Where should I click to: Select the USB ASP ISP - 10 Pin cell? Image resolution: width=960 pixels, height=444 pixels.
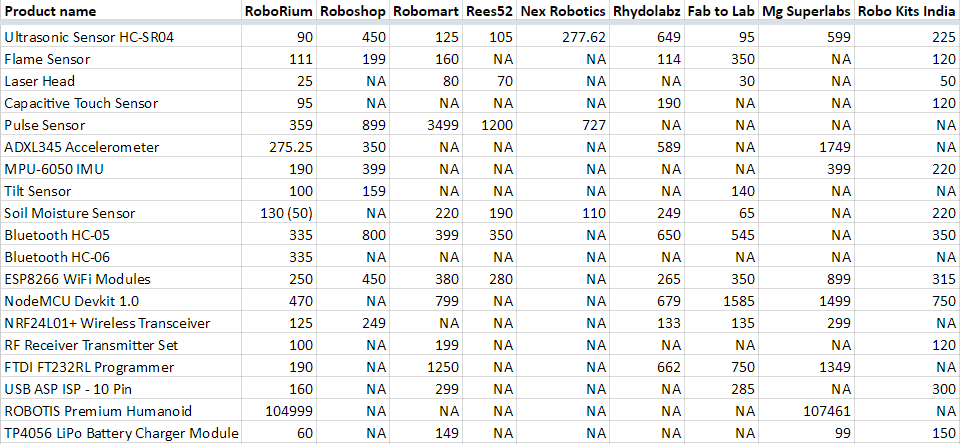tap(120, 389)
